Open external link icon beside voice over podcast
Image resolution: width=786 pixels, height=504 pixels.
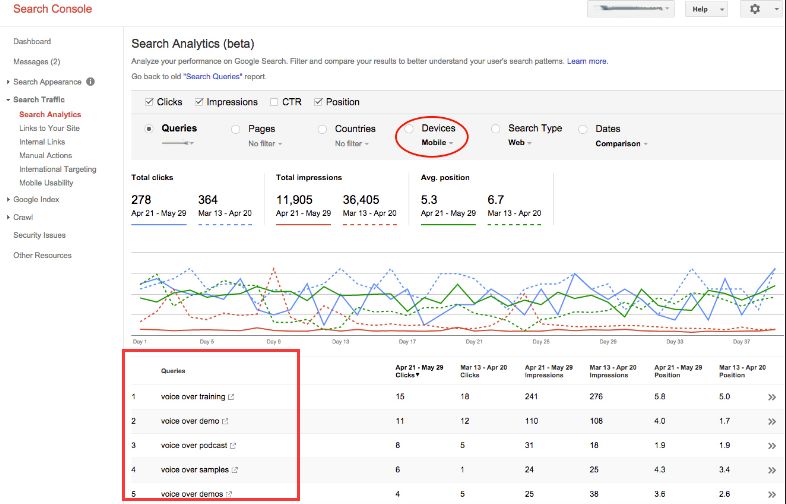[x=233, y=445]
